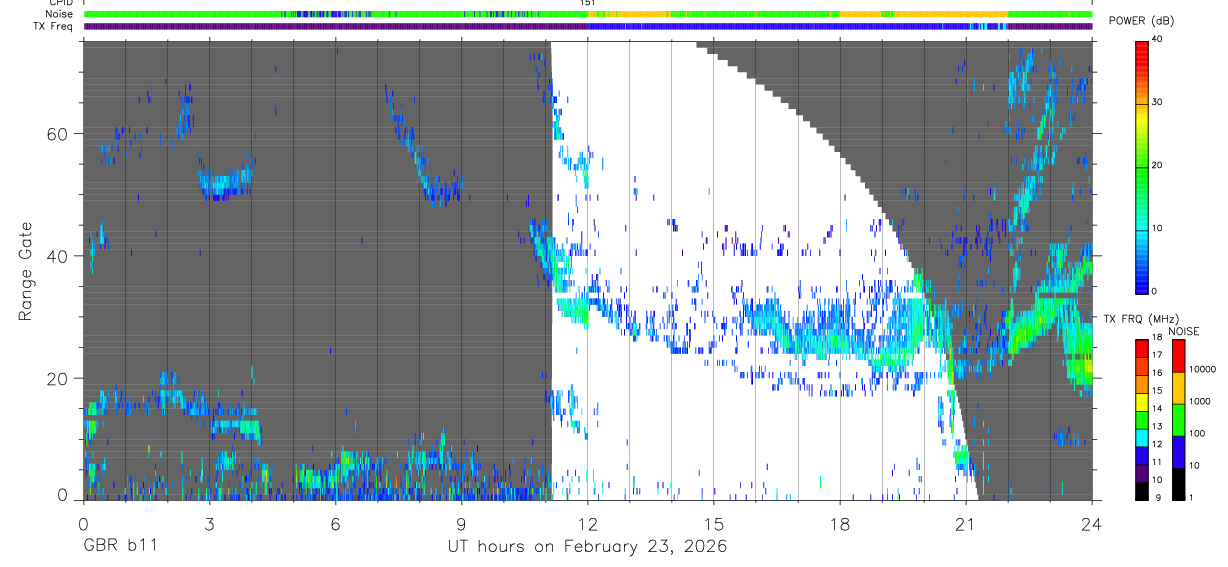Select the 'POWER (dB)' legend title
1228x567 pixels.
tap(1142, 21)
